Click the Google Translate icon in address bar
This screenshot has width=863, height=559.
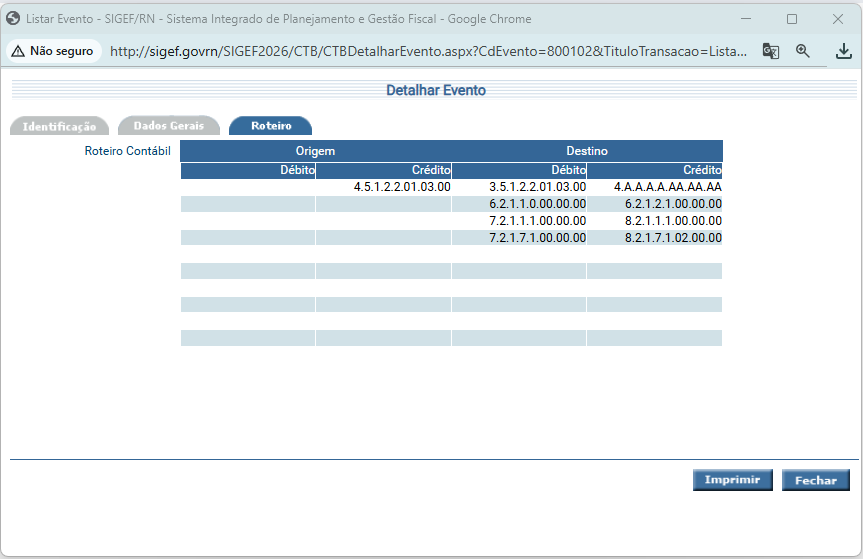click(x=770, y=51)
